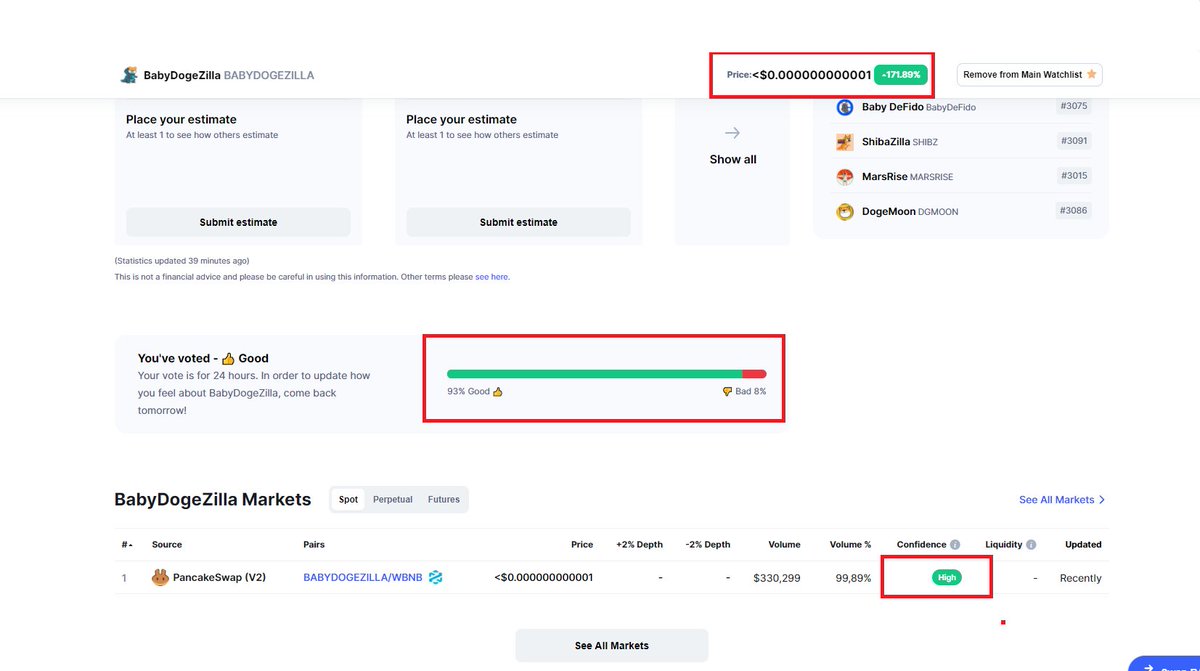Click the thumbs up icon beside 93% Good
The image size is (1200, 671).
pos(498,391)
